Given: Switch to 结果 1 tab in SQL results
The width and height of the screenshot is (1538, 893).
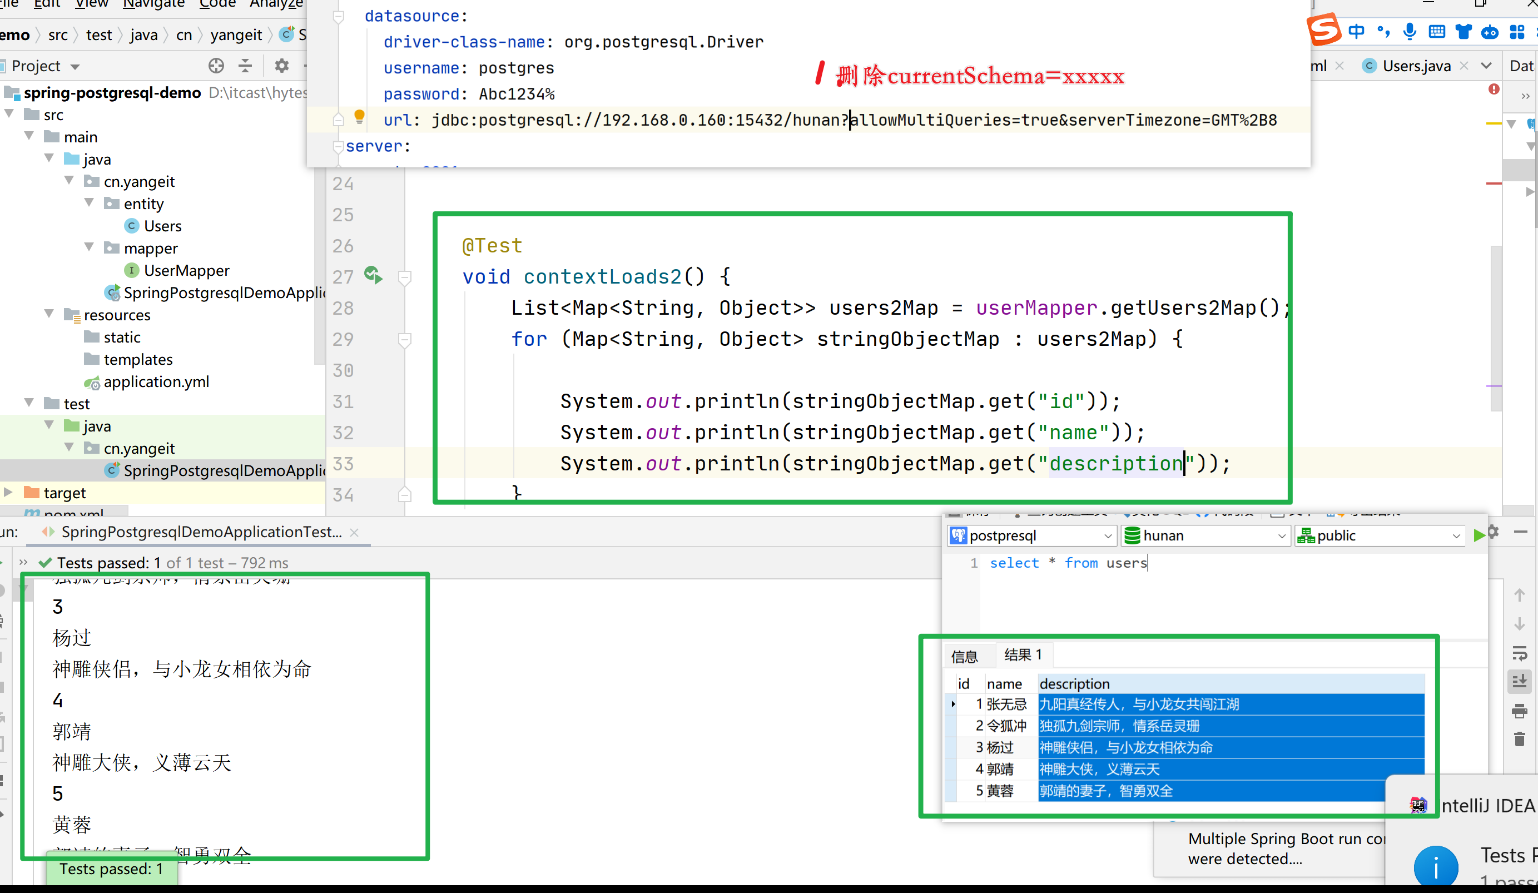Looking at the screenshot, I should (1023, 655).
